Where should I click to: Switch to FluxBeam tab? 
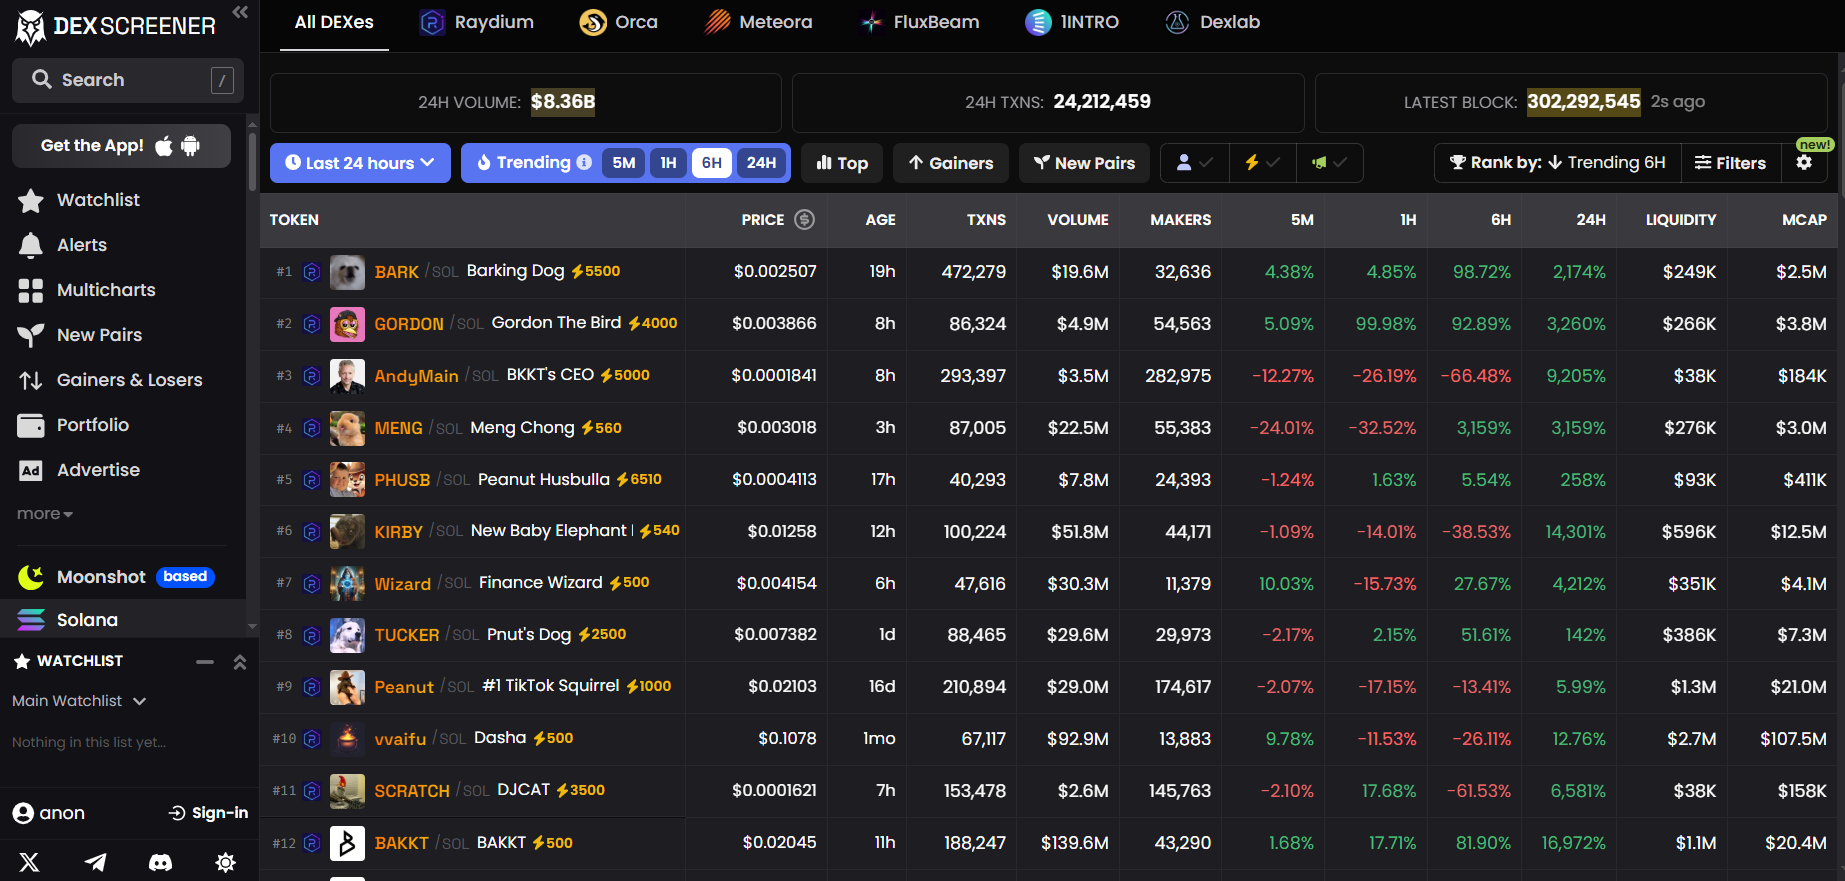click(x=920, y=22)
